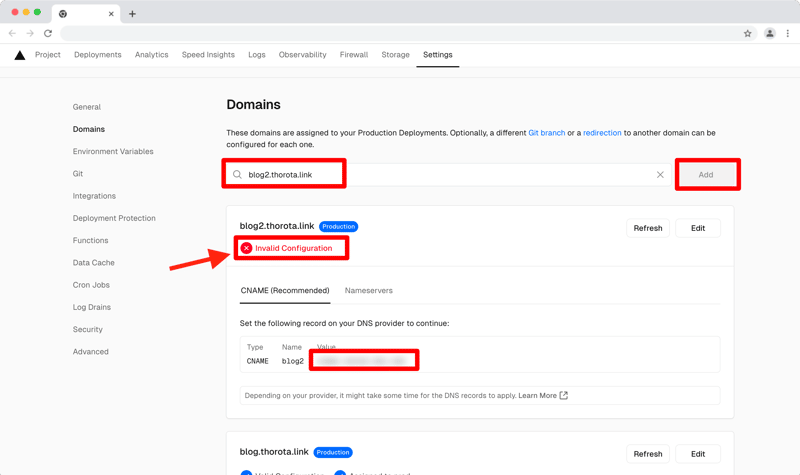Open the Observability tab
The image size is (800, 475).
tap(303, 55)
